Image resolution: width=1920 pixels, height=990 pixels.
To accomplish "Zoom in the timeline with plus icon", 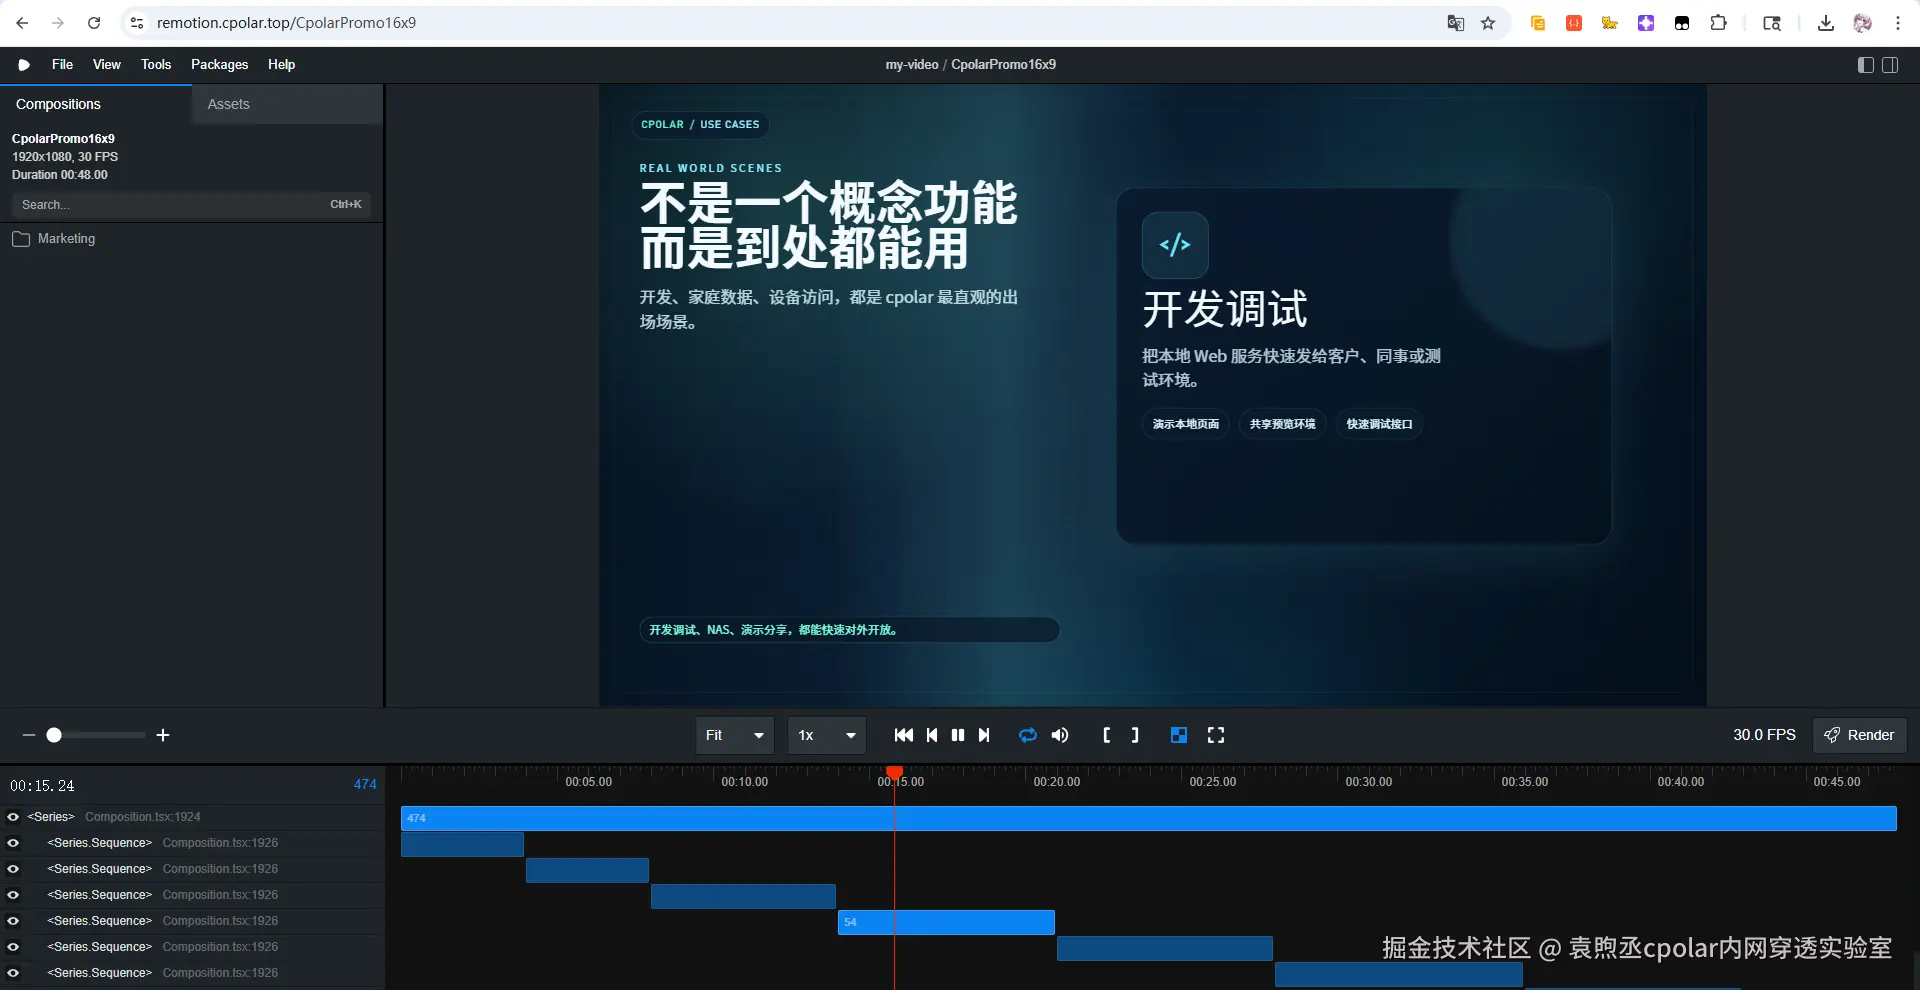I will click(x=163, y=735).
